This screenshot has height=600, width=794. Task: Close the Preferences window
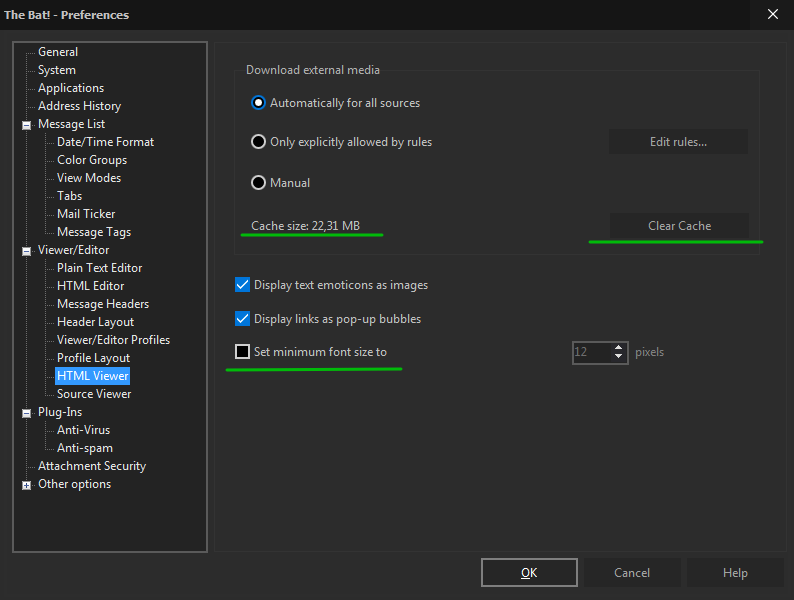click(773, 14)
